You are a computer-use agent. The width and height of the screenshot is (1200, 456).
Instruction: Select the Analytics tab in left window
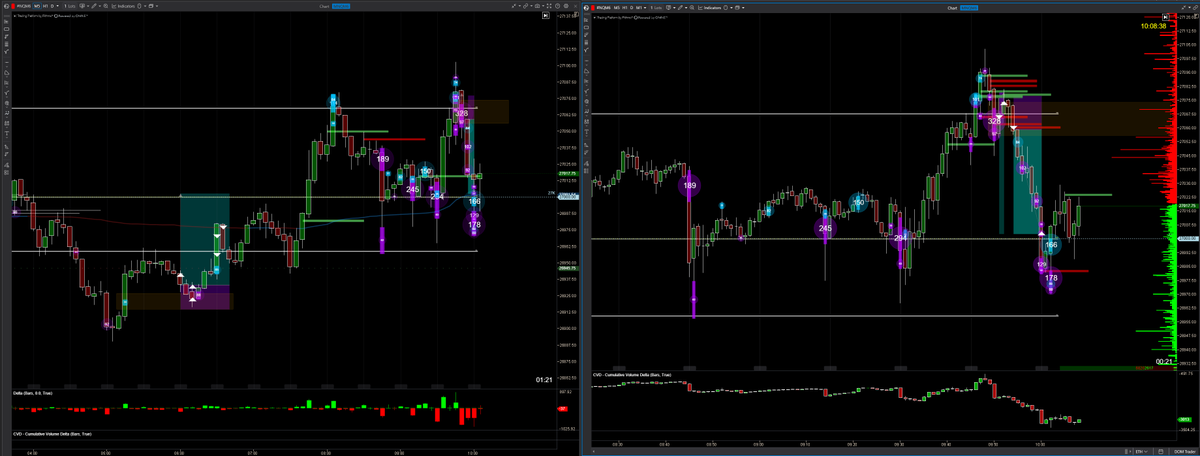coord(341,6)
